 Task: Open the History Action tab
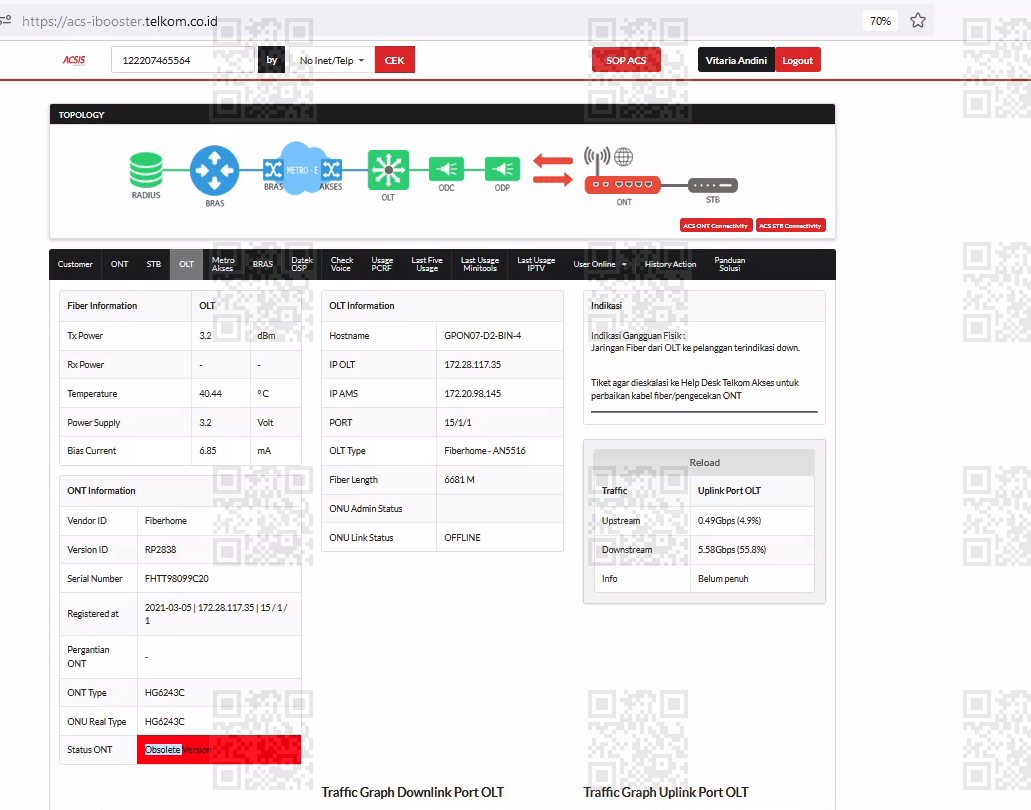[x=670, y=264]
